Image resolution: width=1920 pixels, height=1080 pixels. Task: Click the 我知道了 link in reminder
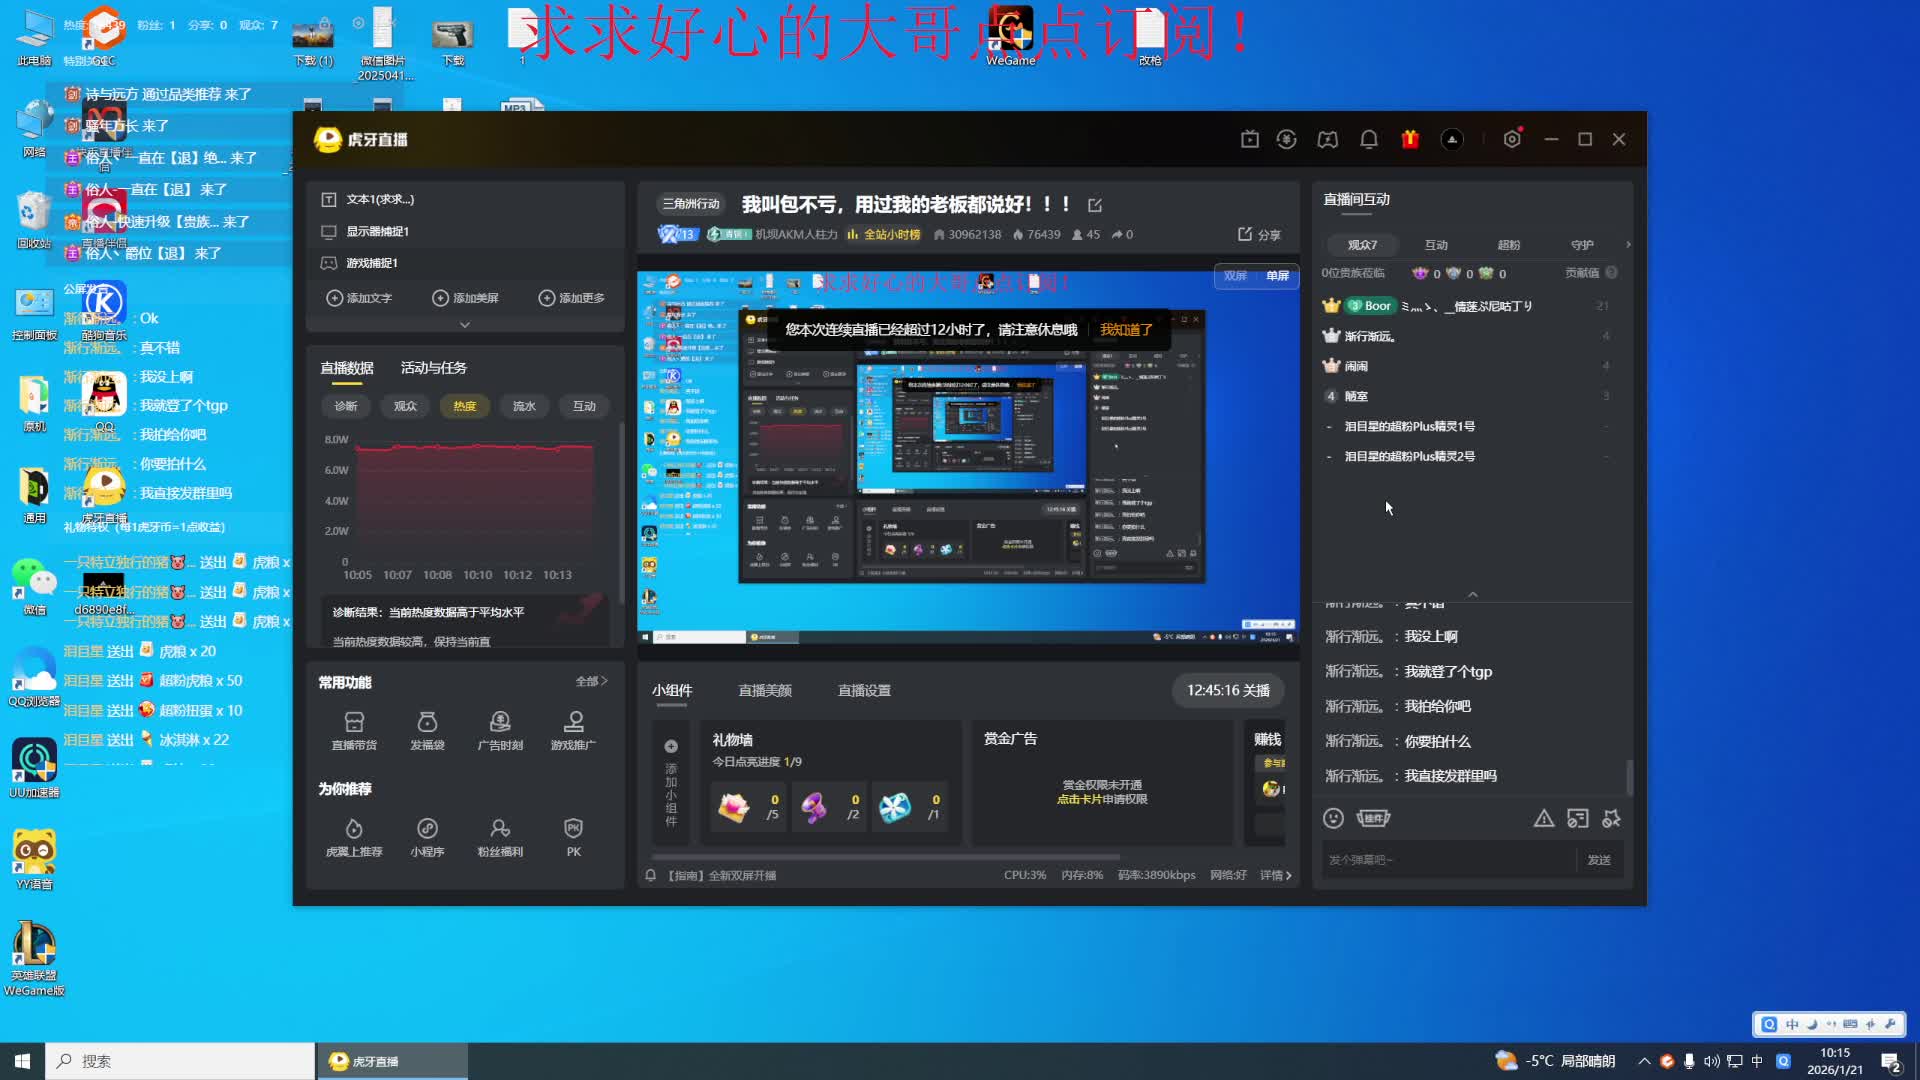coord(1126,330)
